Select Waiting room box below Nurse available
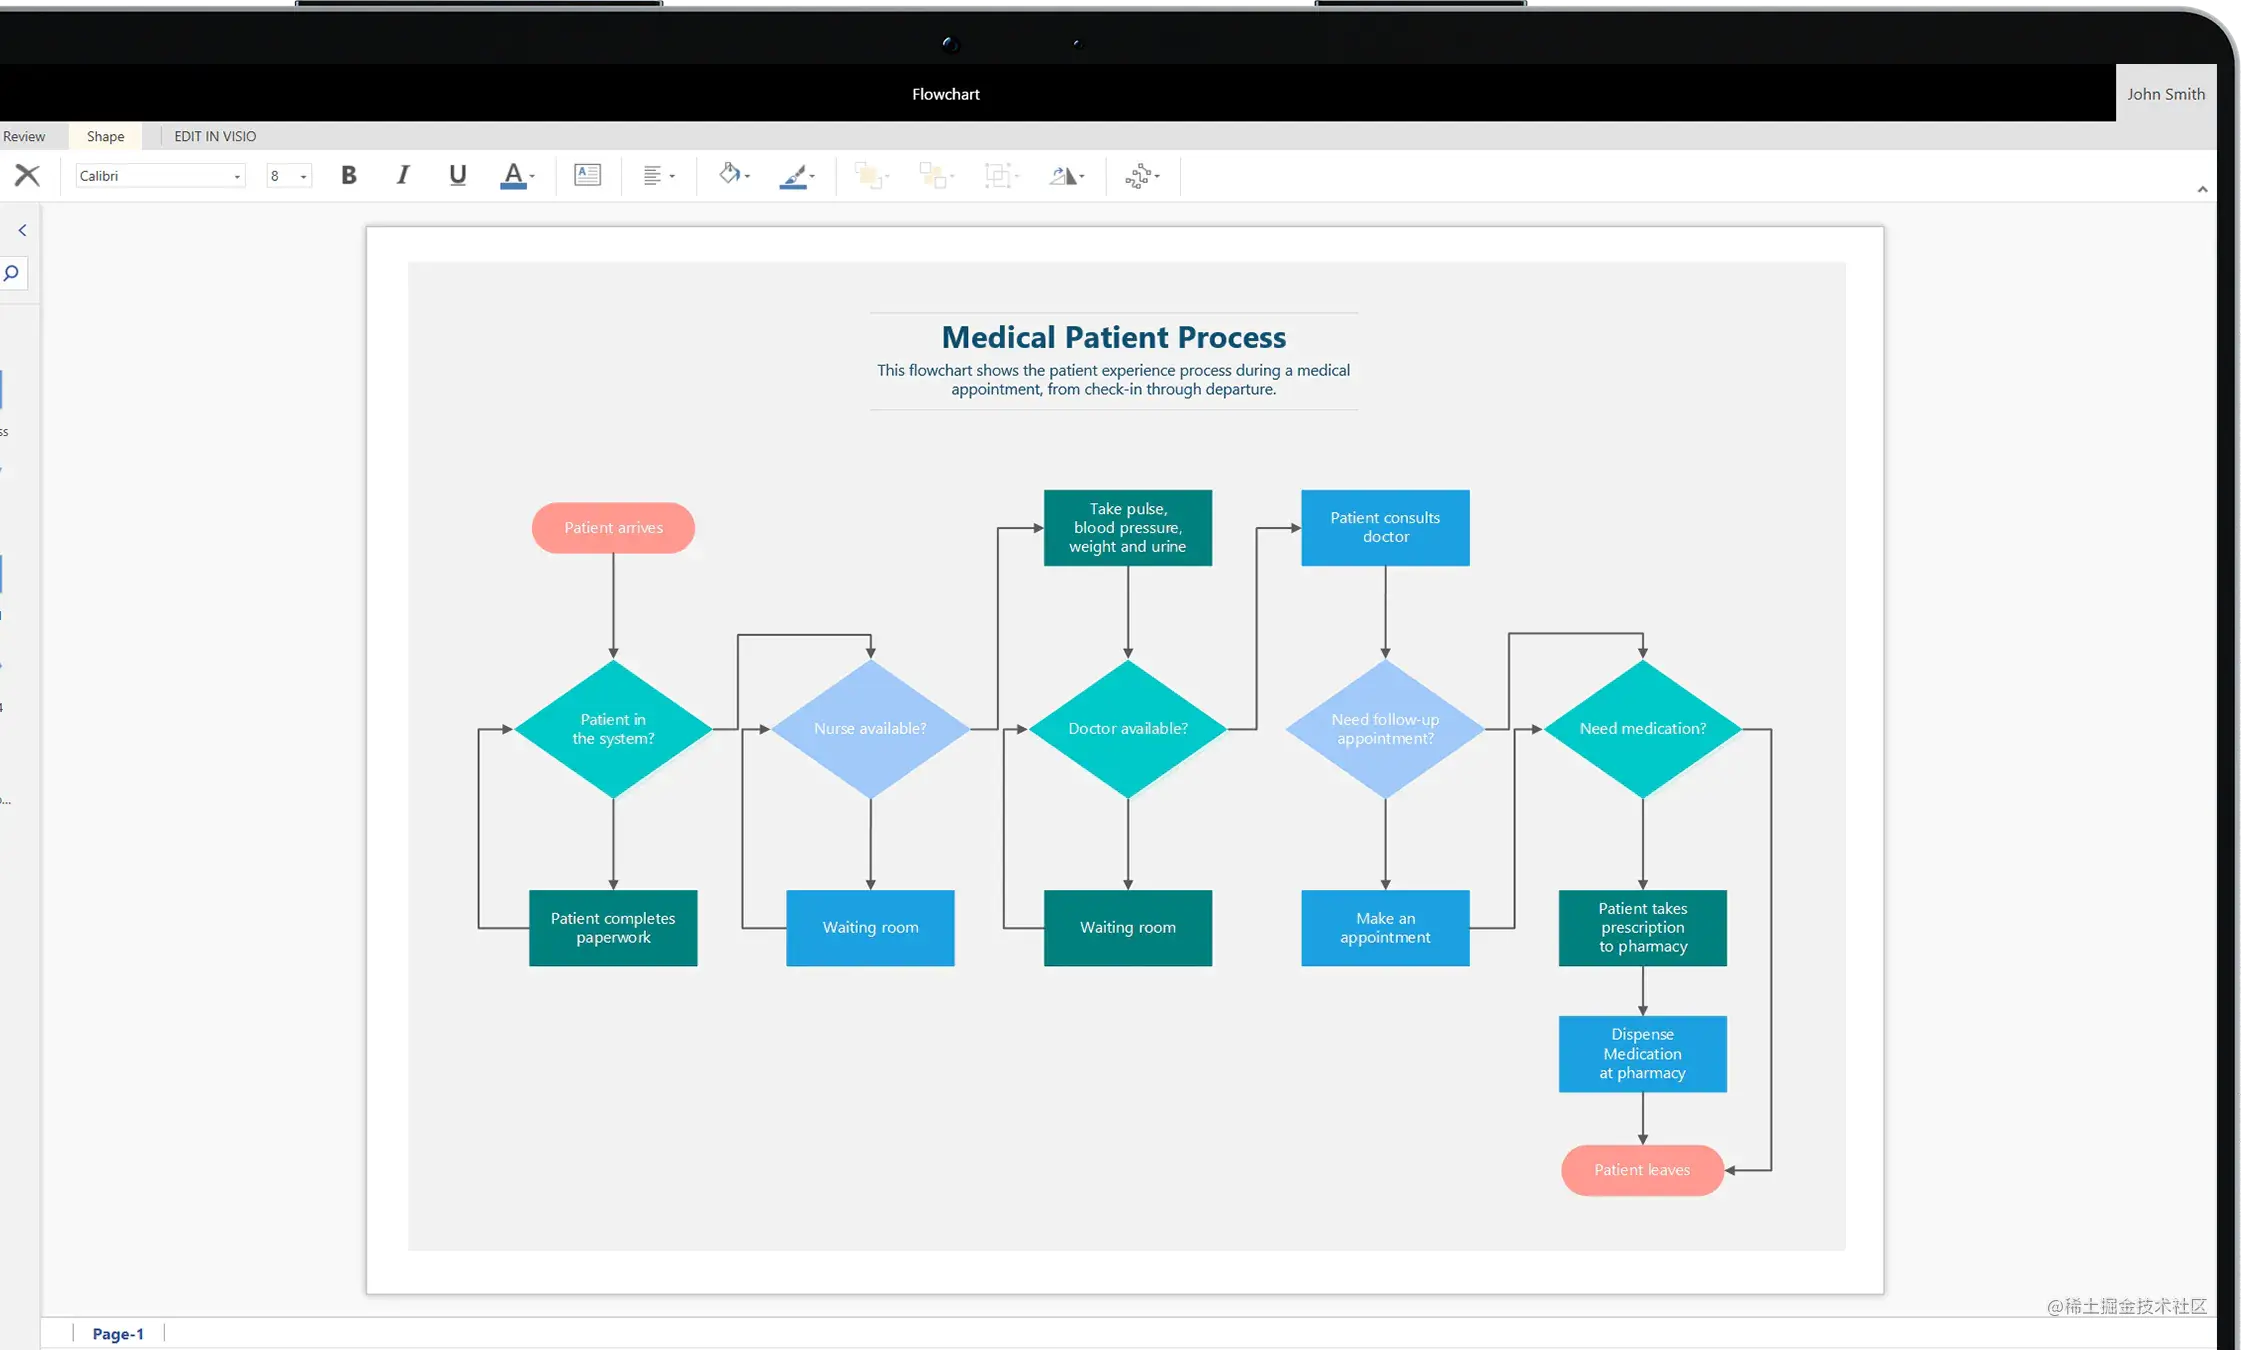The image size is (2241, 1350). pyautogui.click(x=870, y=928)
